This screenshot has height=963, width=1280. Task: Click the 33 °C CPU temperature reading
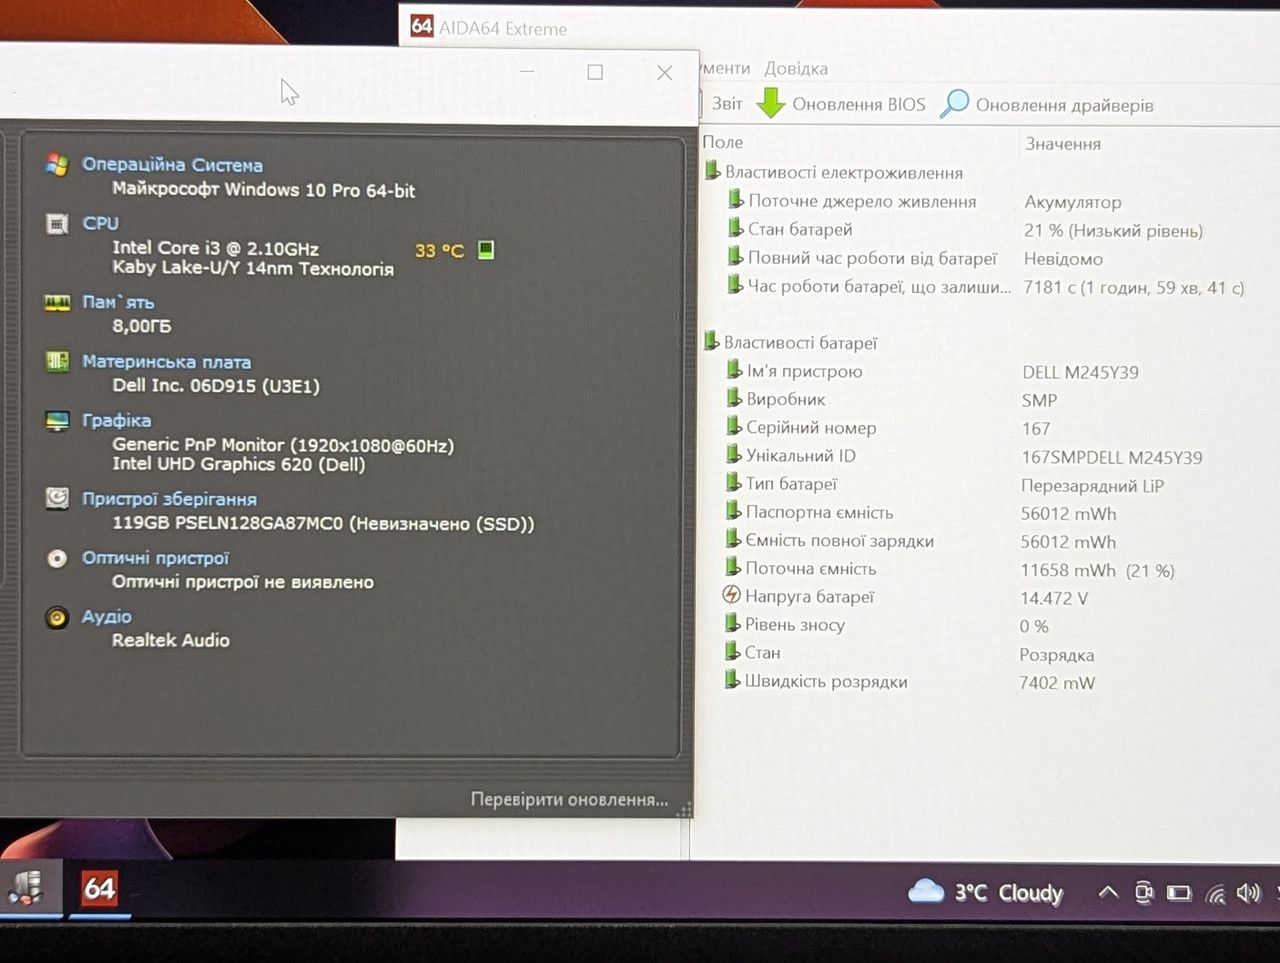(439, 250)
